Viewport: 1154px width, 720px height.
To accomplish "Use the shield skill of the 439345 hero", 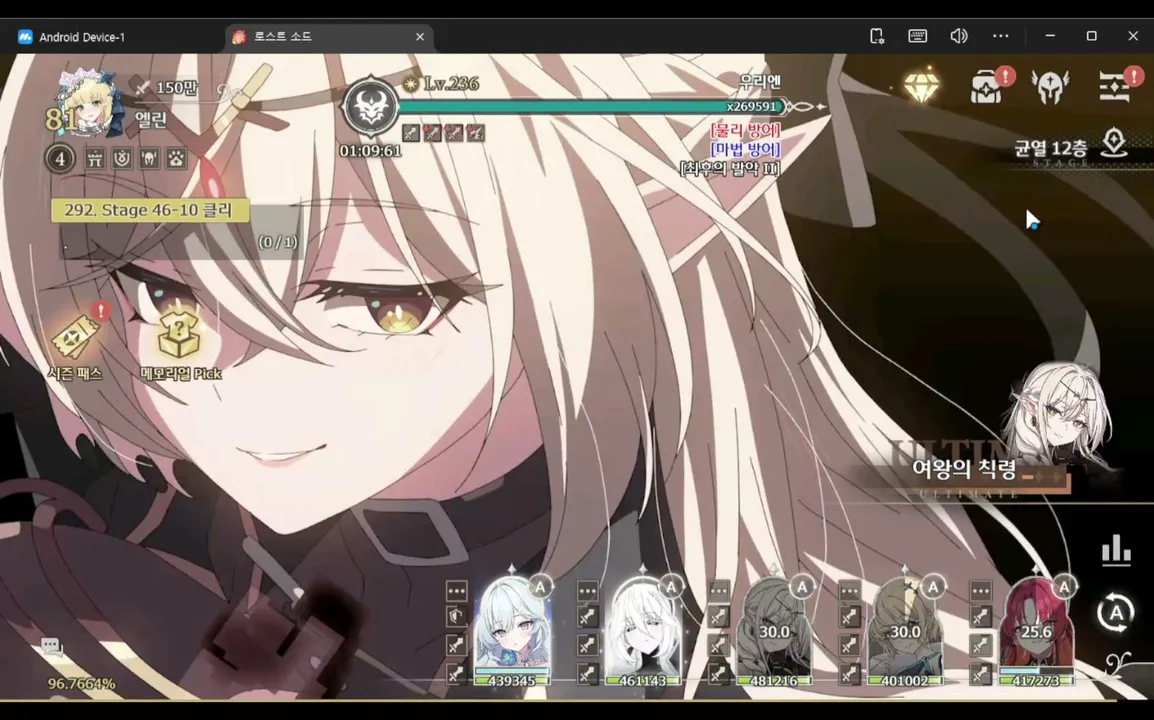I will click(456, 617).
